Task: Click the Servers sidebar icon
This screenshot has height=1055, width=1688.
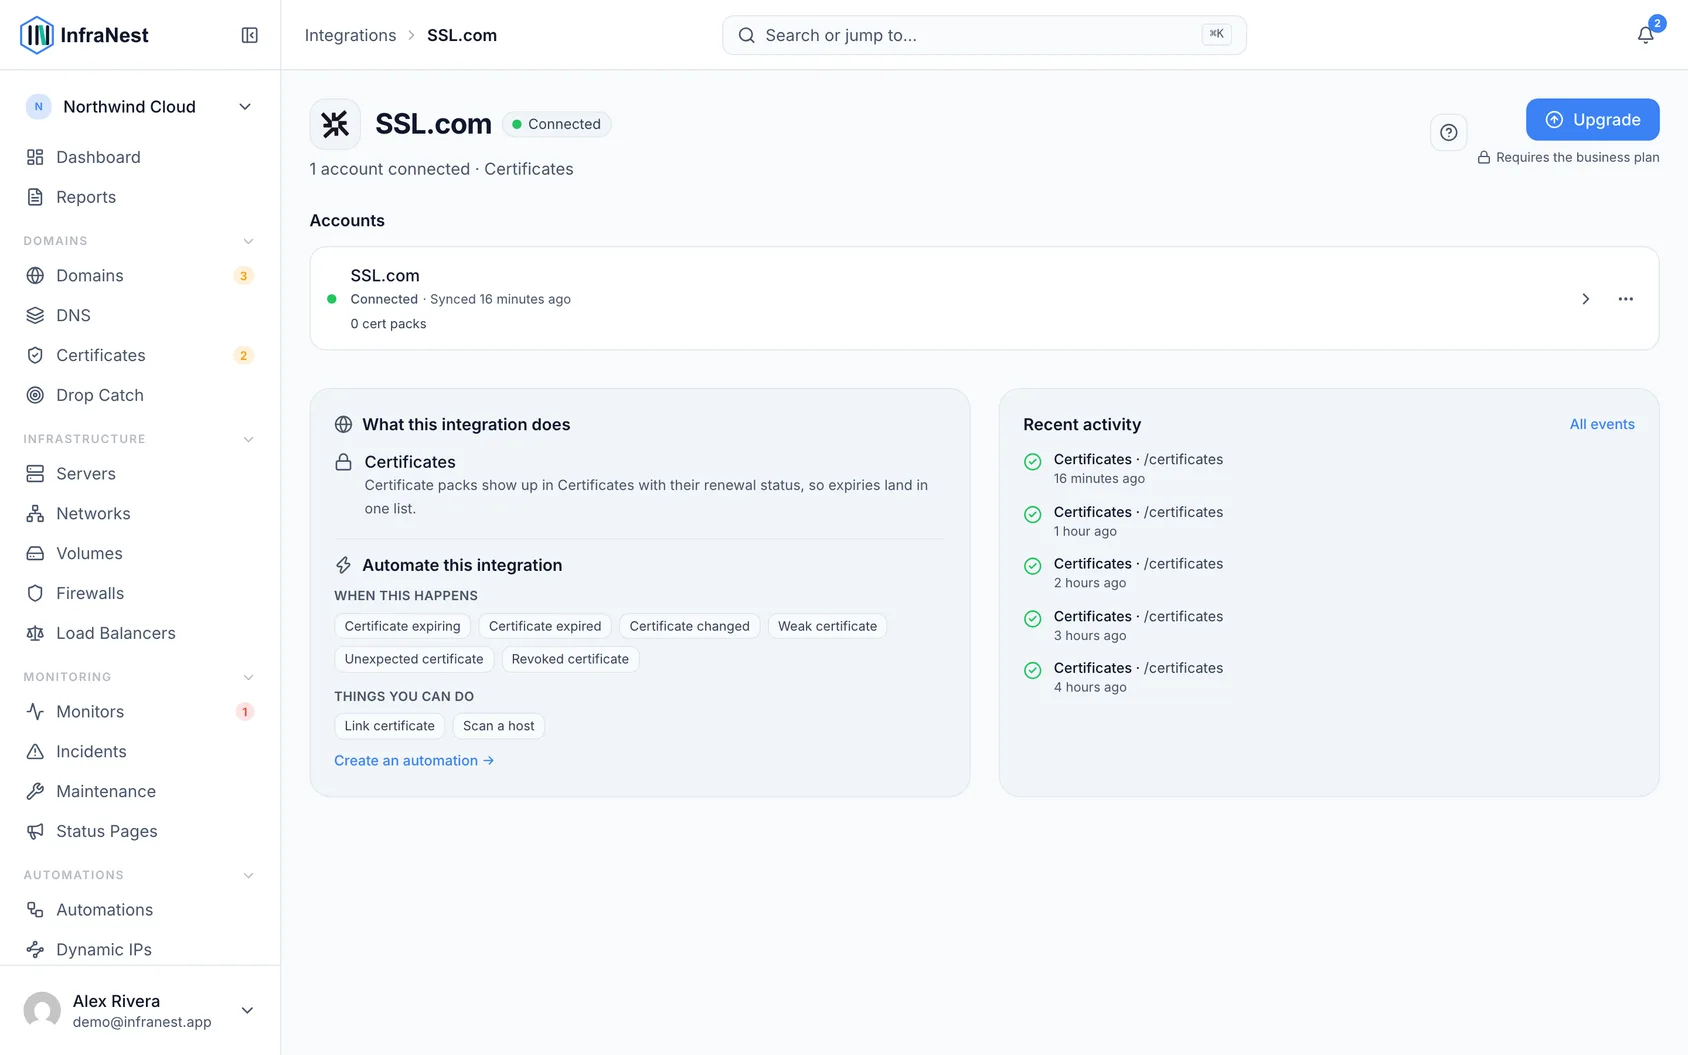Action: tap(35, 473)
